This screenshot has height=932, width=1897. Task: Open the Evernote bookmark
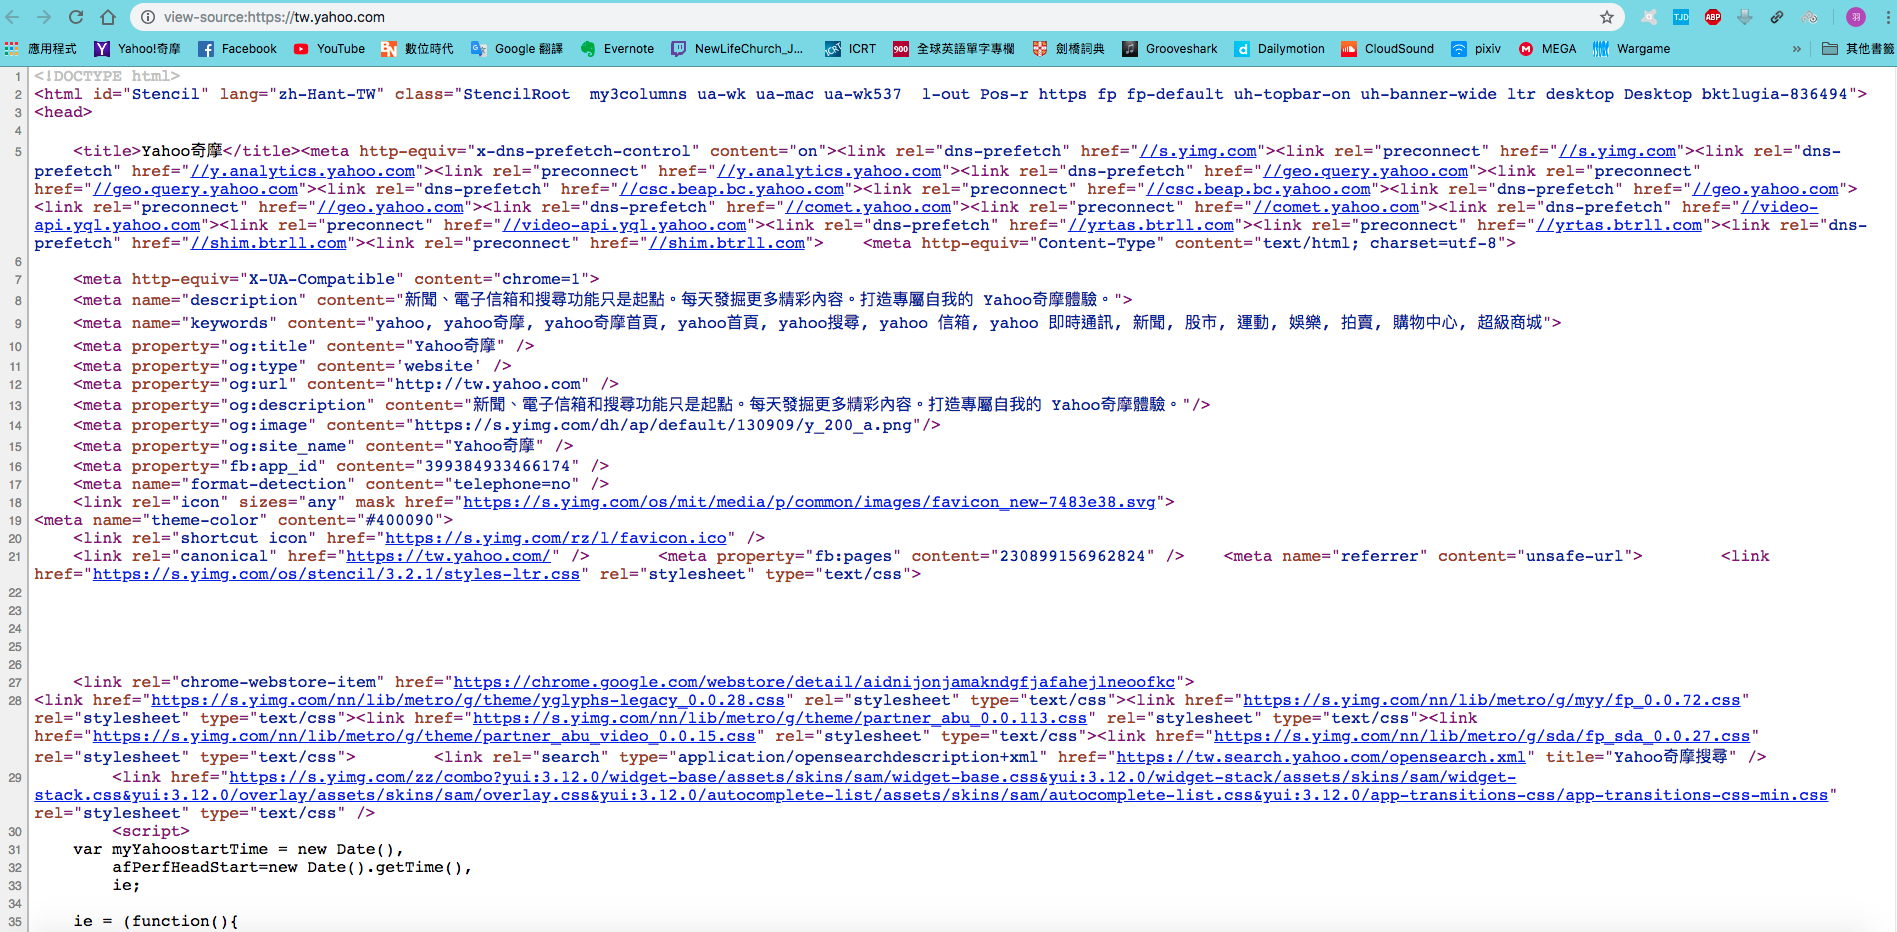[x=617, y=48]
